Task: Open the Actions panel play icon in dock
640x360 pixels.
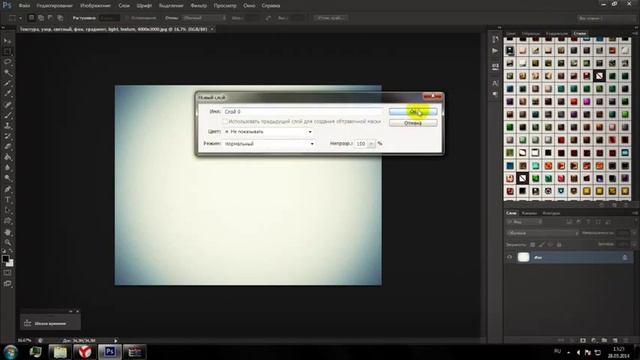Action: pyautogui.click(x=495, y=51)
